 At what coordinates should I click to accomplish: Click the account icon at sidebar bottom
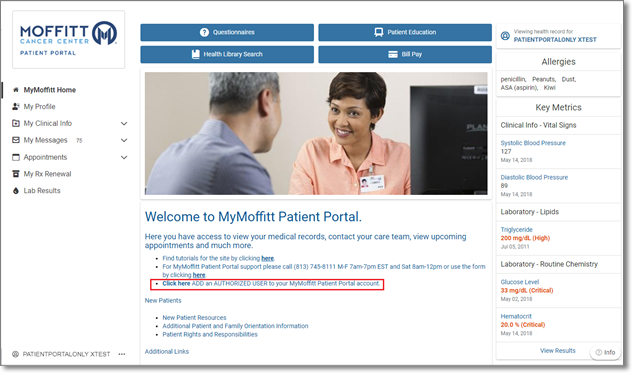pyautogui.click(x=15, y=354)
